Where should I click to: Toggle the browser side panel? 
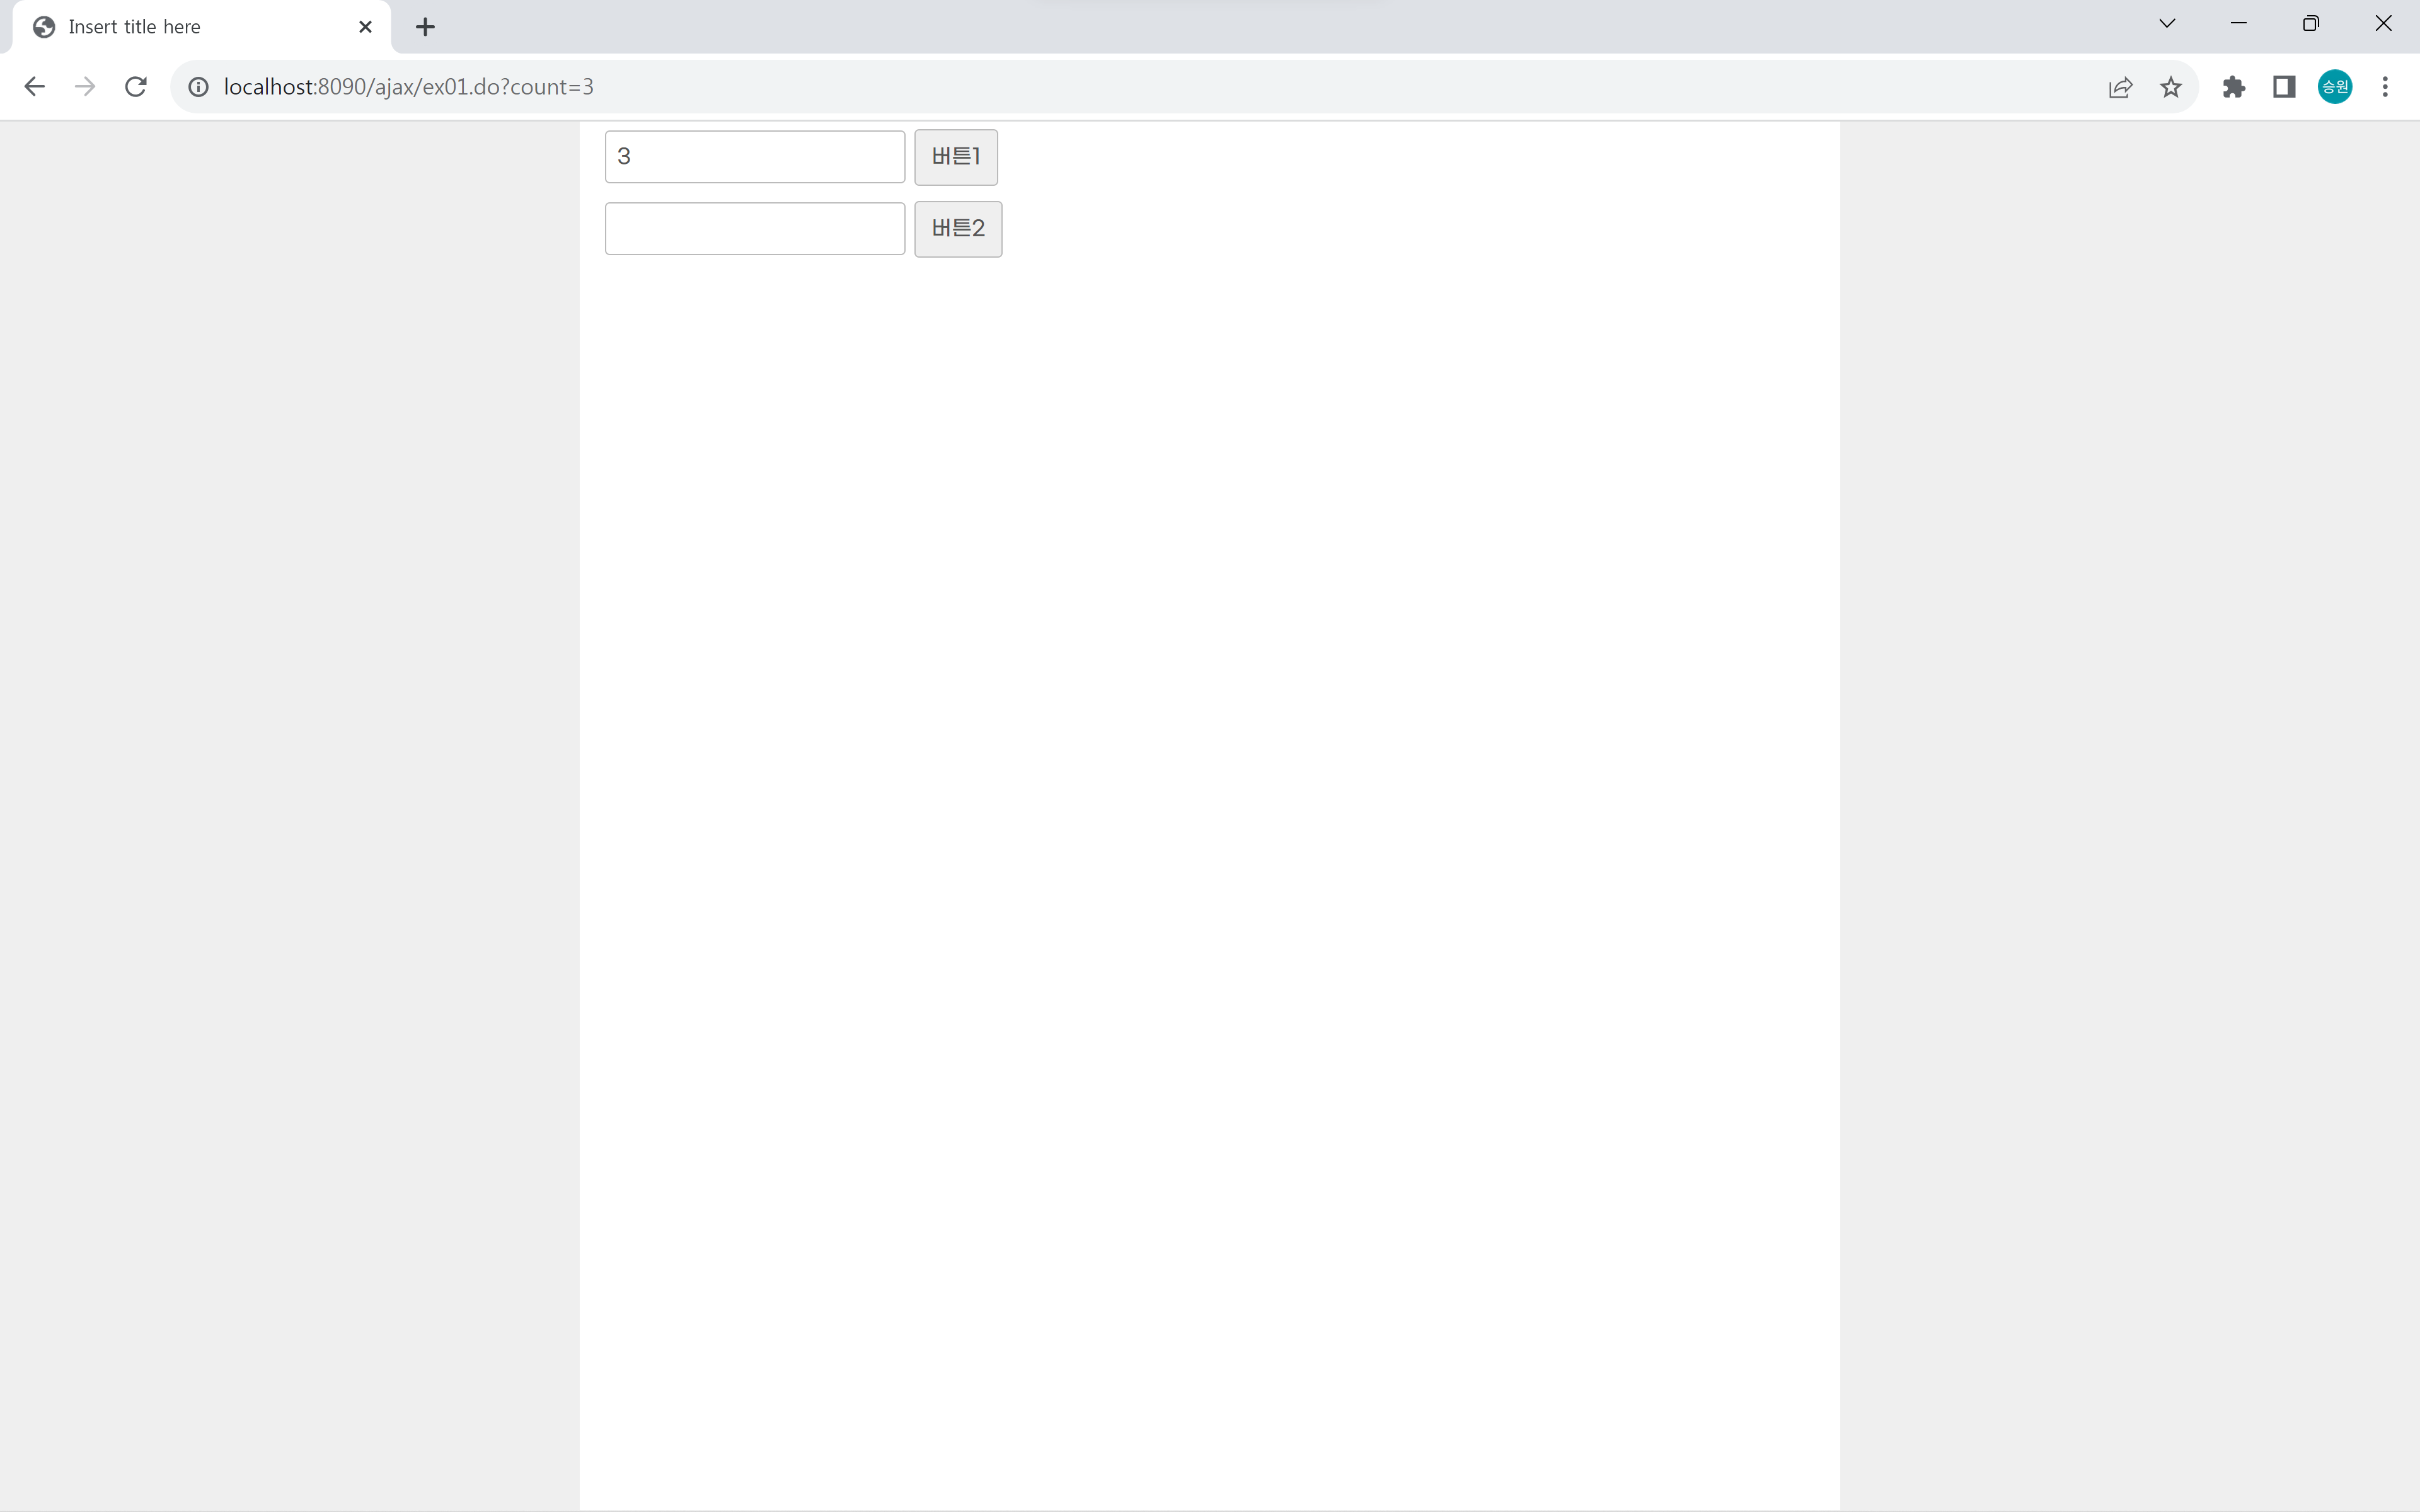2284,87
